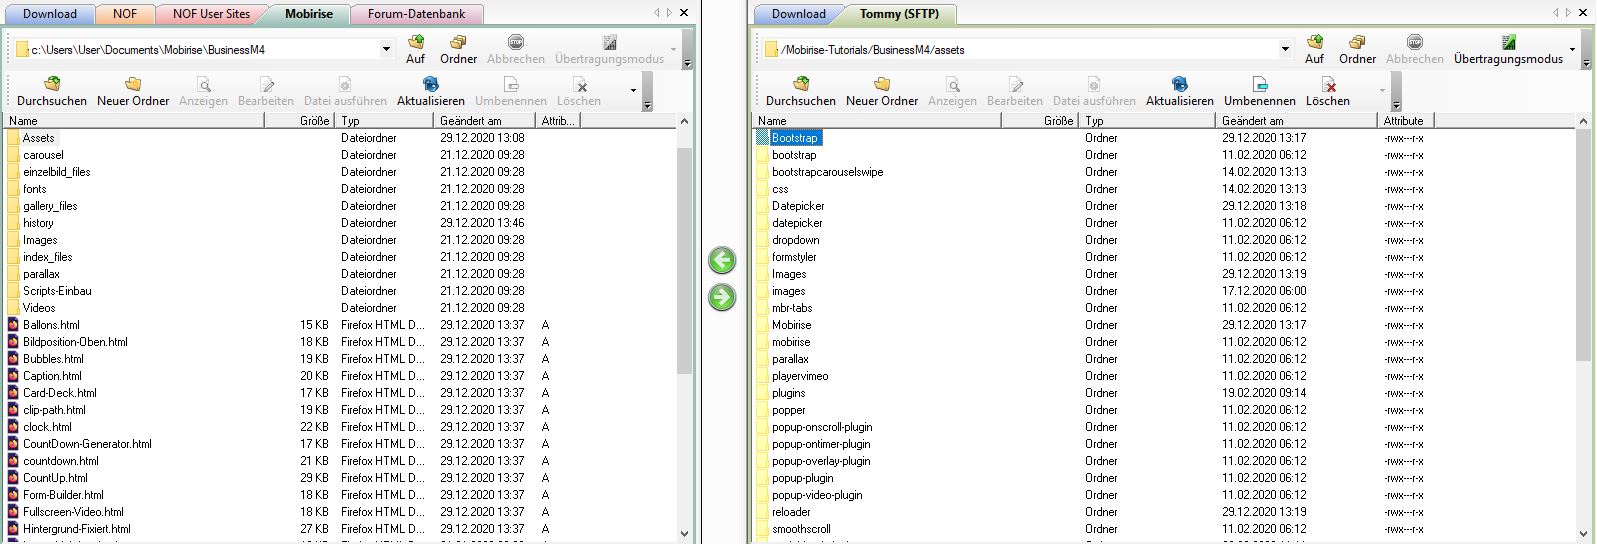Select the Ballons.html file
1597x544 pixels.
51,325
